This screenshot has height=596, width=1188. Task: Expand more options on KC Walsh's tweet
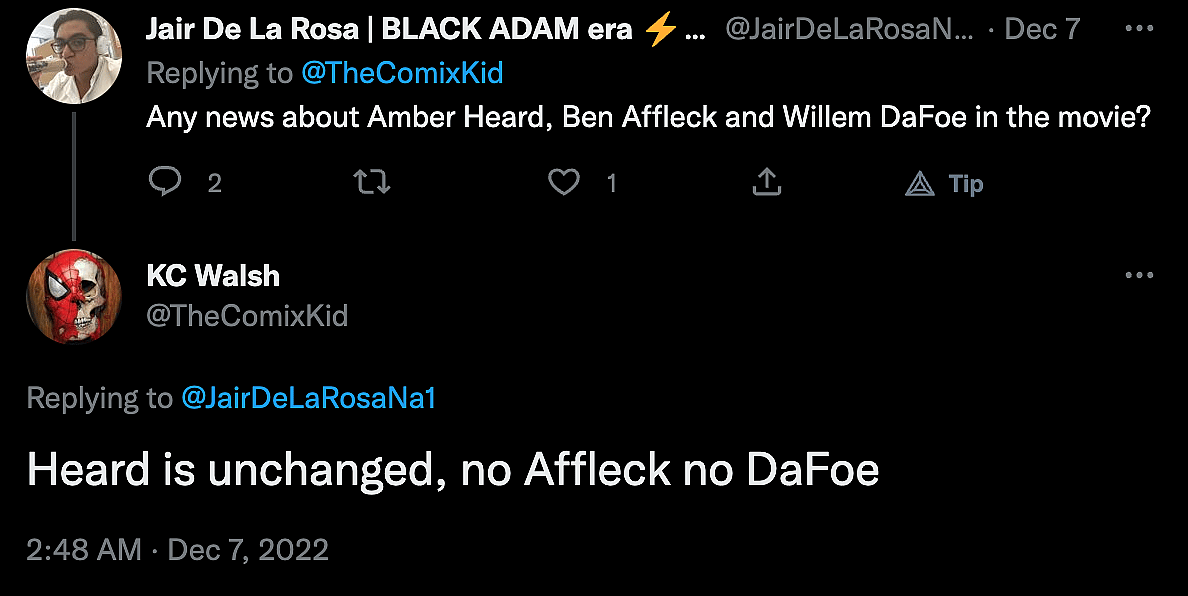(1139, 275)
